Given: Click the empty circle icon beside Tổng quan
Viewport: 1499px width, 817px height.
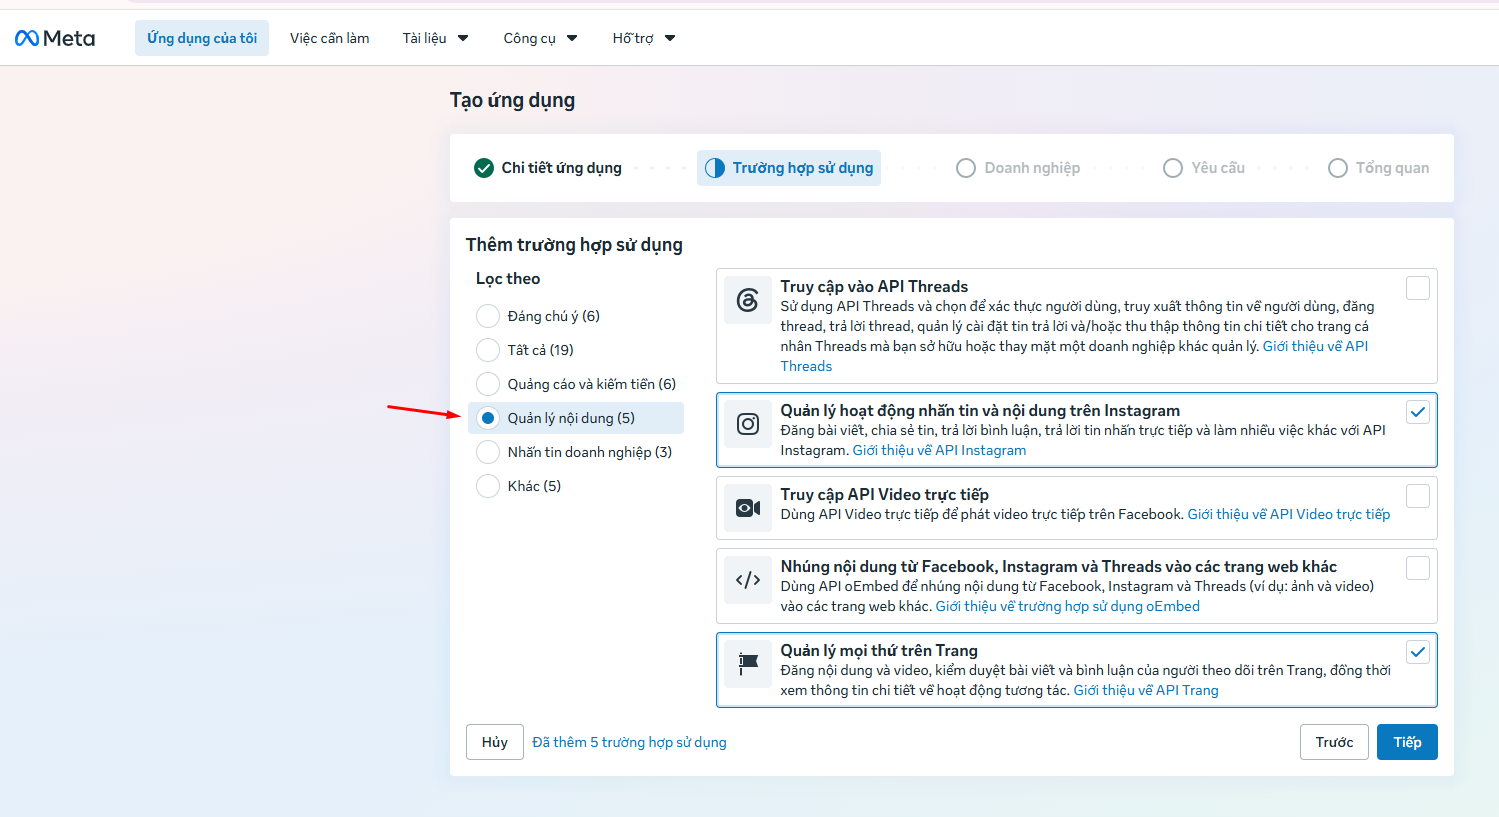Looking at the screenshot, I should [x=1338, y=168].
